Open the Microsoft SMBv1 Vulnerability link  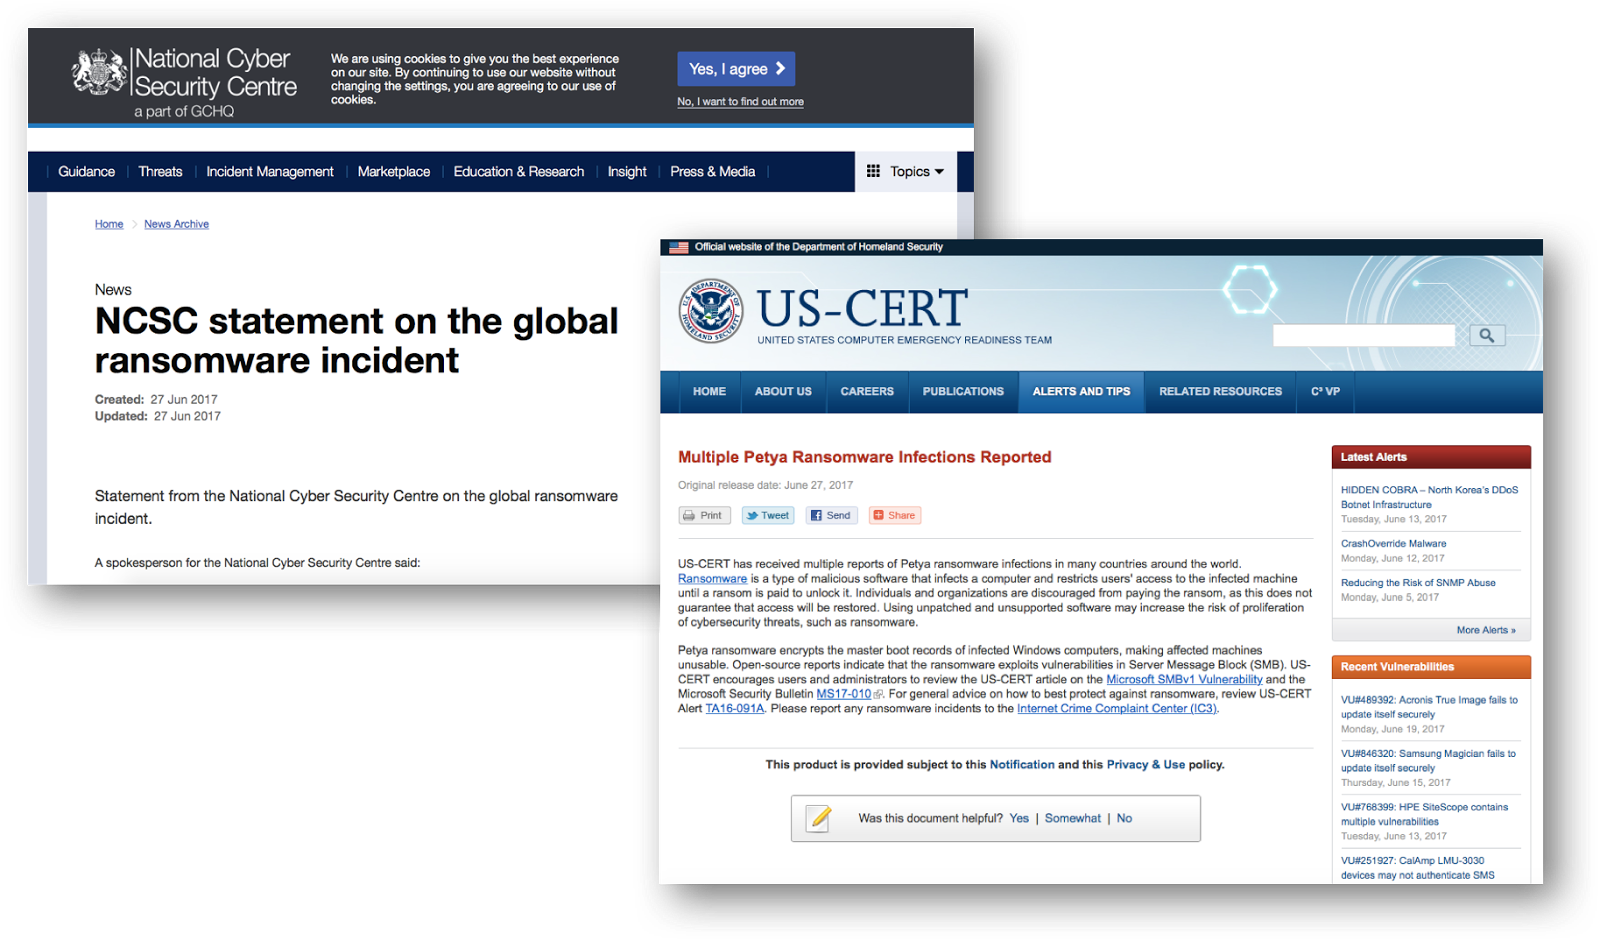(x=1184, y=680)
